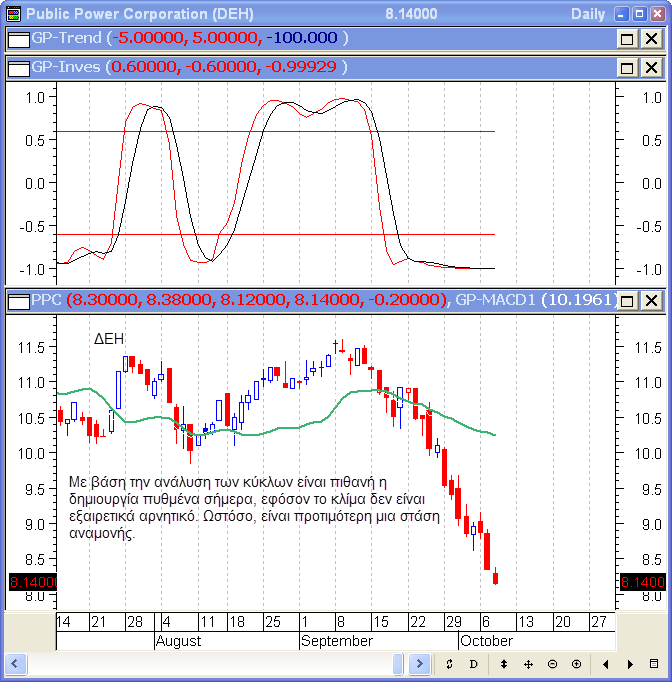Click the refresh/rescale chart icon in bottom toolbar
This screenshot has height=682, width=672.
449,664
